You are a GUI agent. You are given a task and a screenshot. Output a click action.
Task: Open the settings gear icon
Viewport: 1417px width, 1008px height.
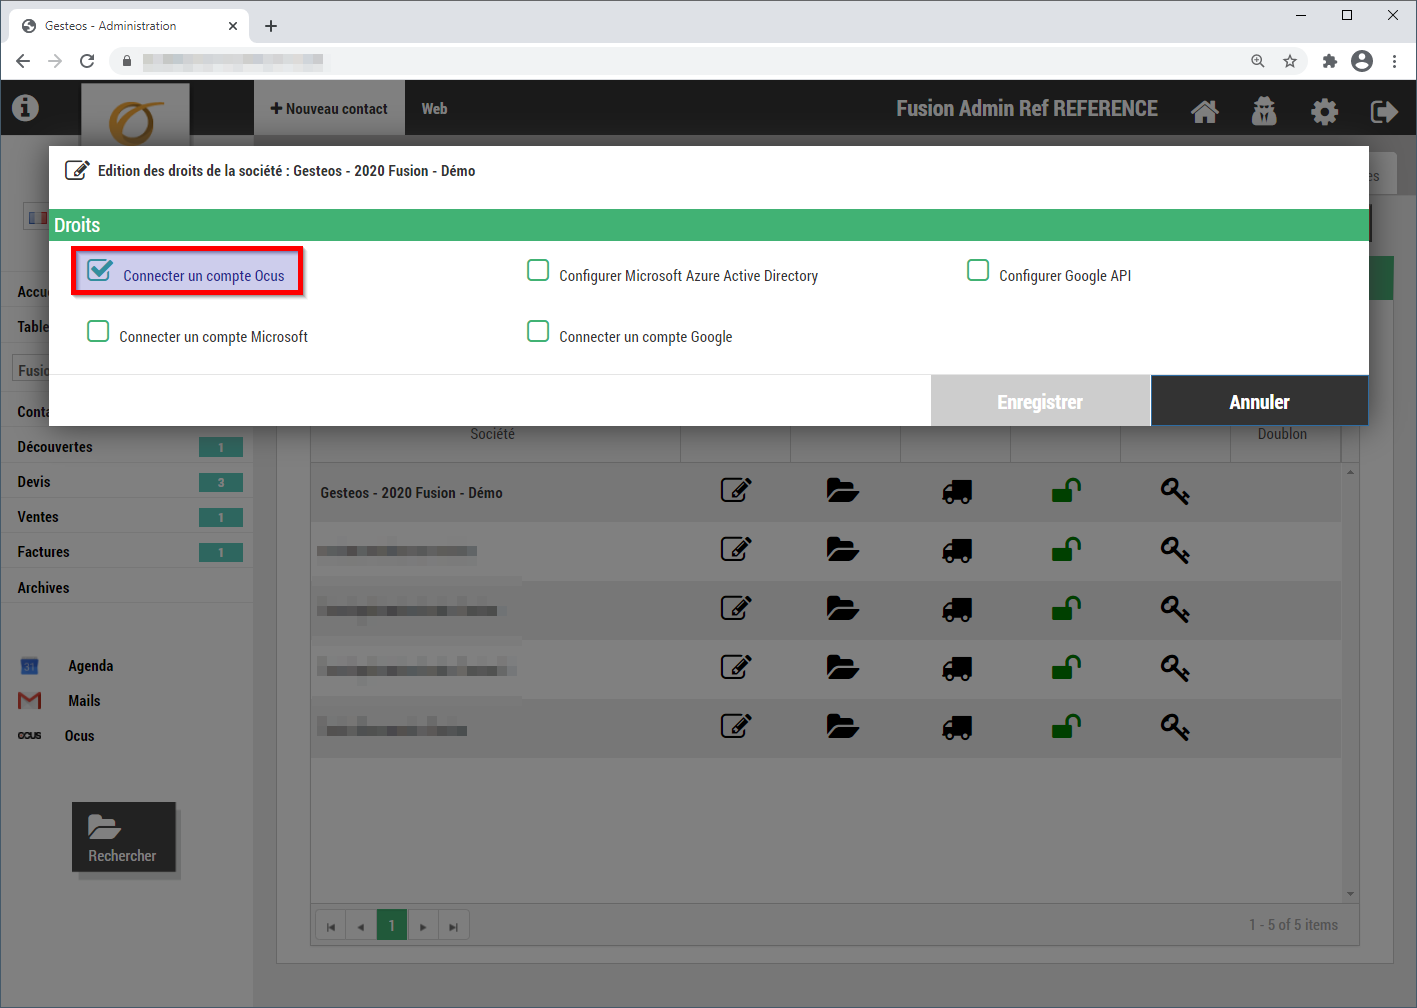click(x=1324, y=111)
